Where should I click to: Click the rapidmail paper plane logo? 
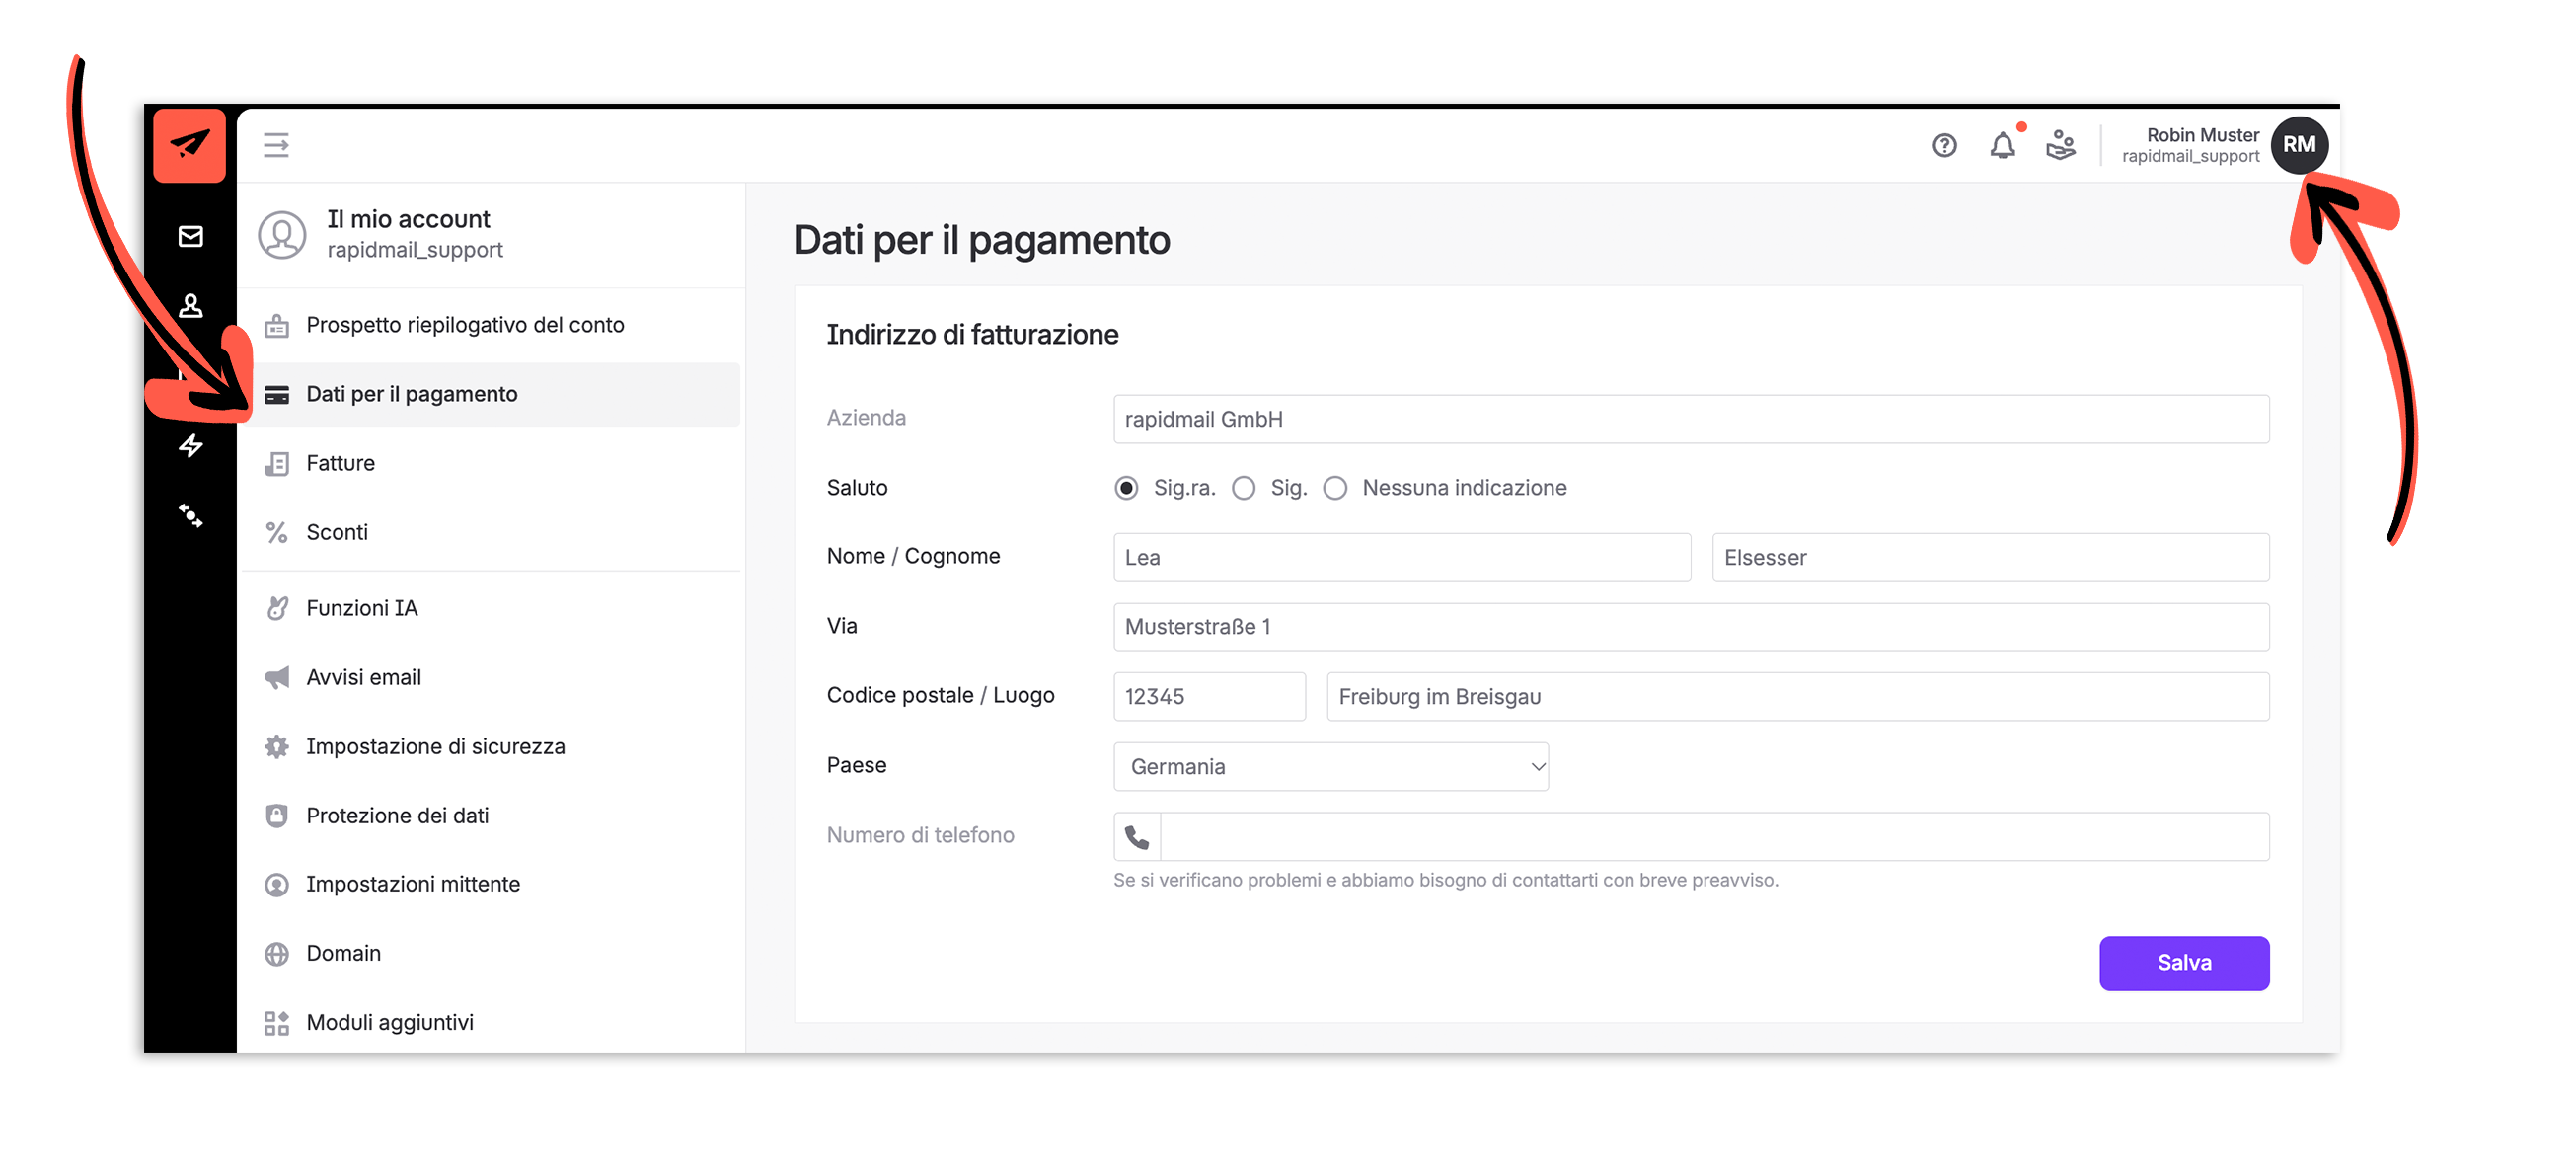189,146
